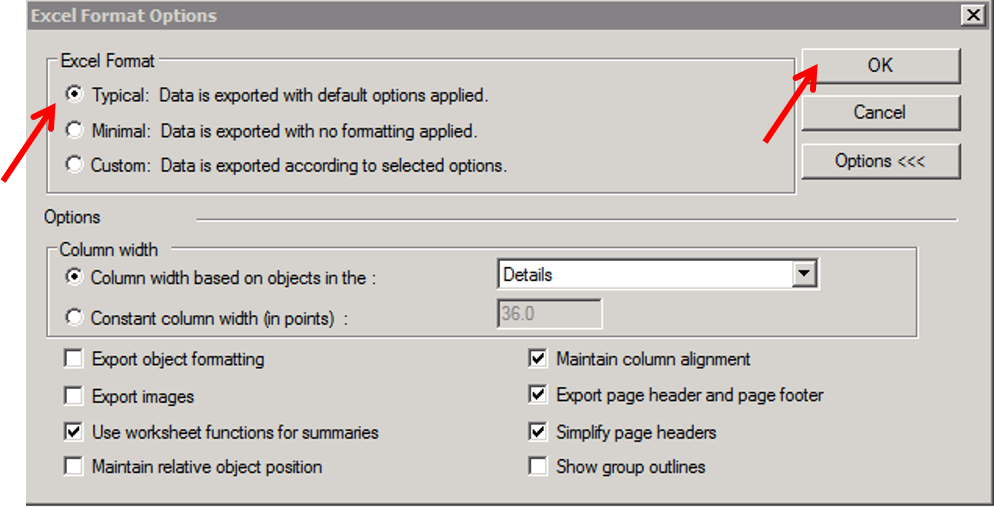Open the Details dropdown list
The image size is (994, 509).
coord(802,274)
